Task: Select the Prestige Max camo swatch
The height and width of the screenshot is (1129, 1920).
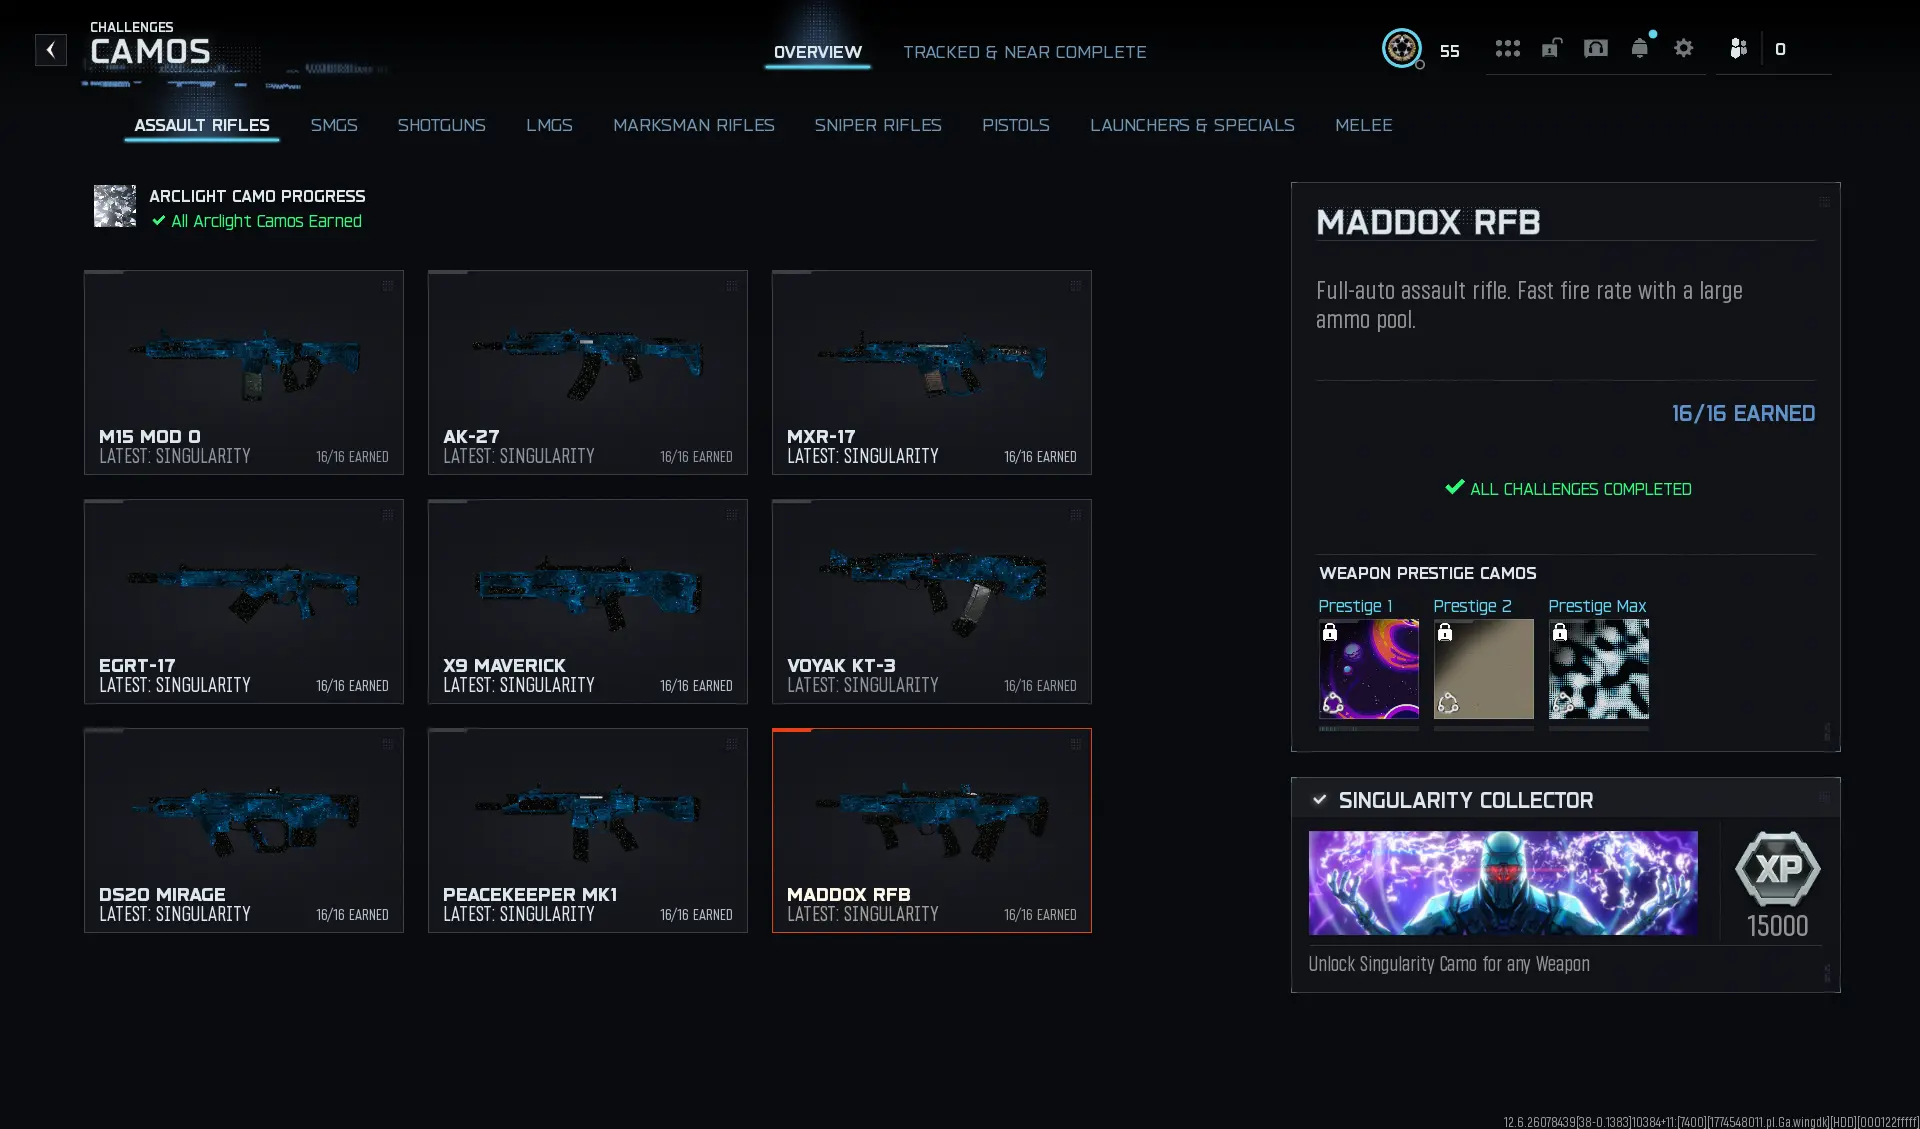Action: click(1599, 669)
